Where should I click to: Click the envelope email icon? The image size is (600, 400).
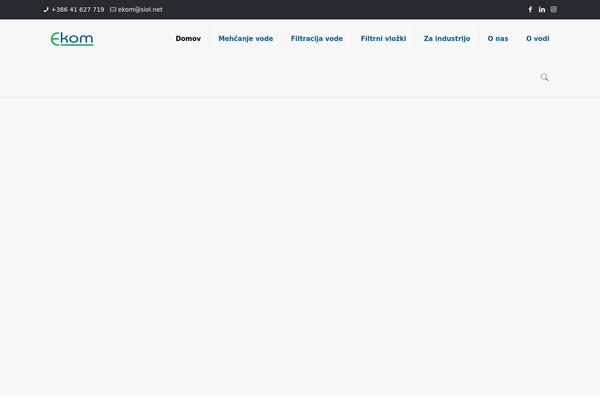(113, 10)
